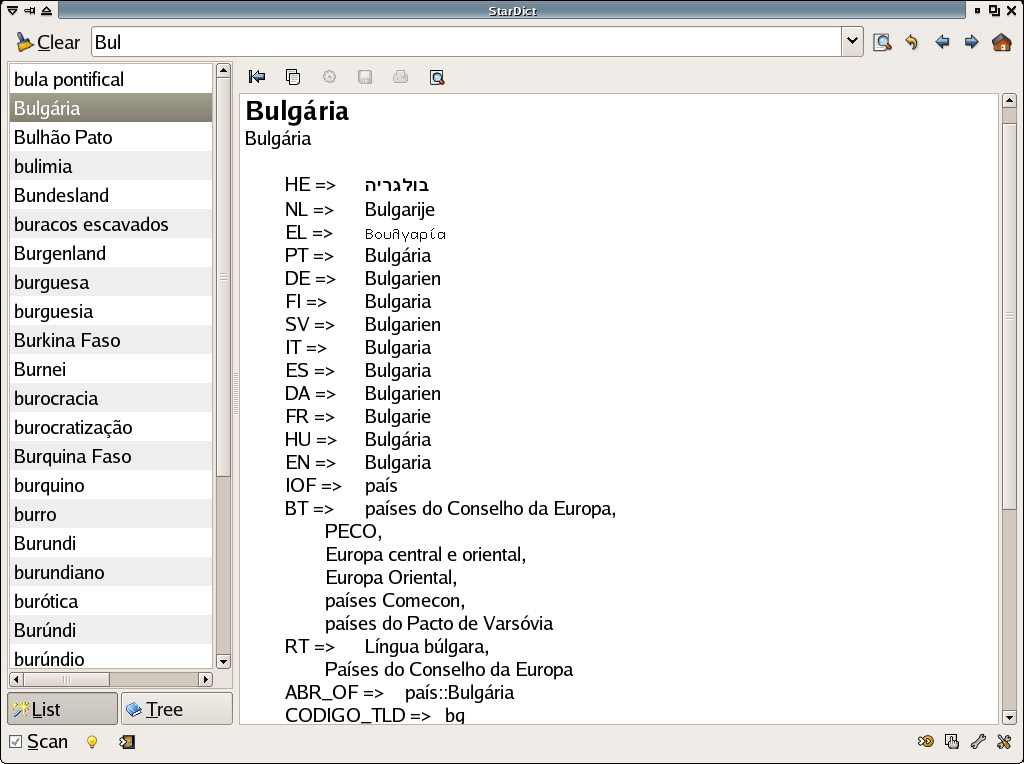
Task: Open the StarDict home page icon
Action: click(x=1001, y=42)
